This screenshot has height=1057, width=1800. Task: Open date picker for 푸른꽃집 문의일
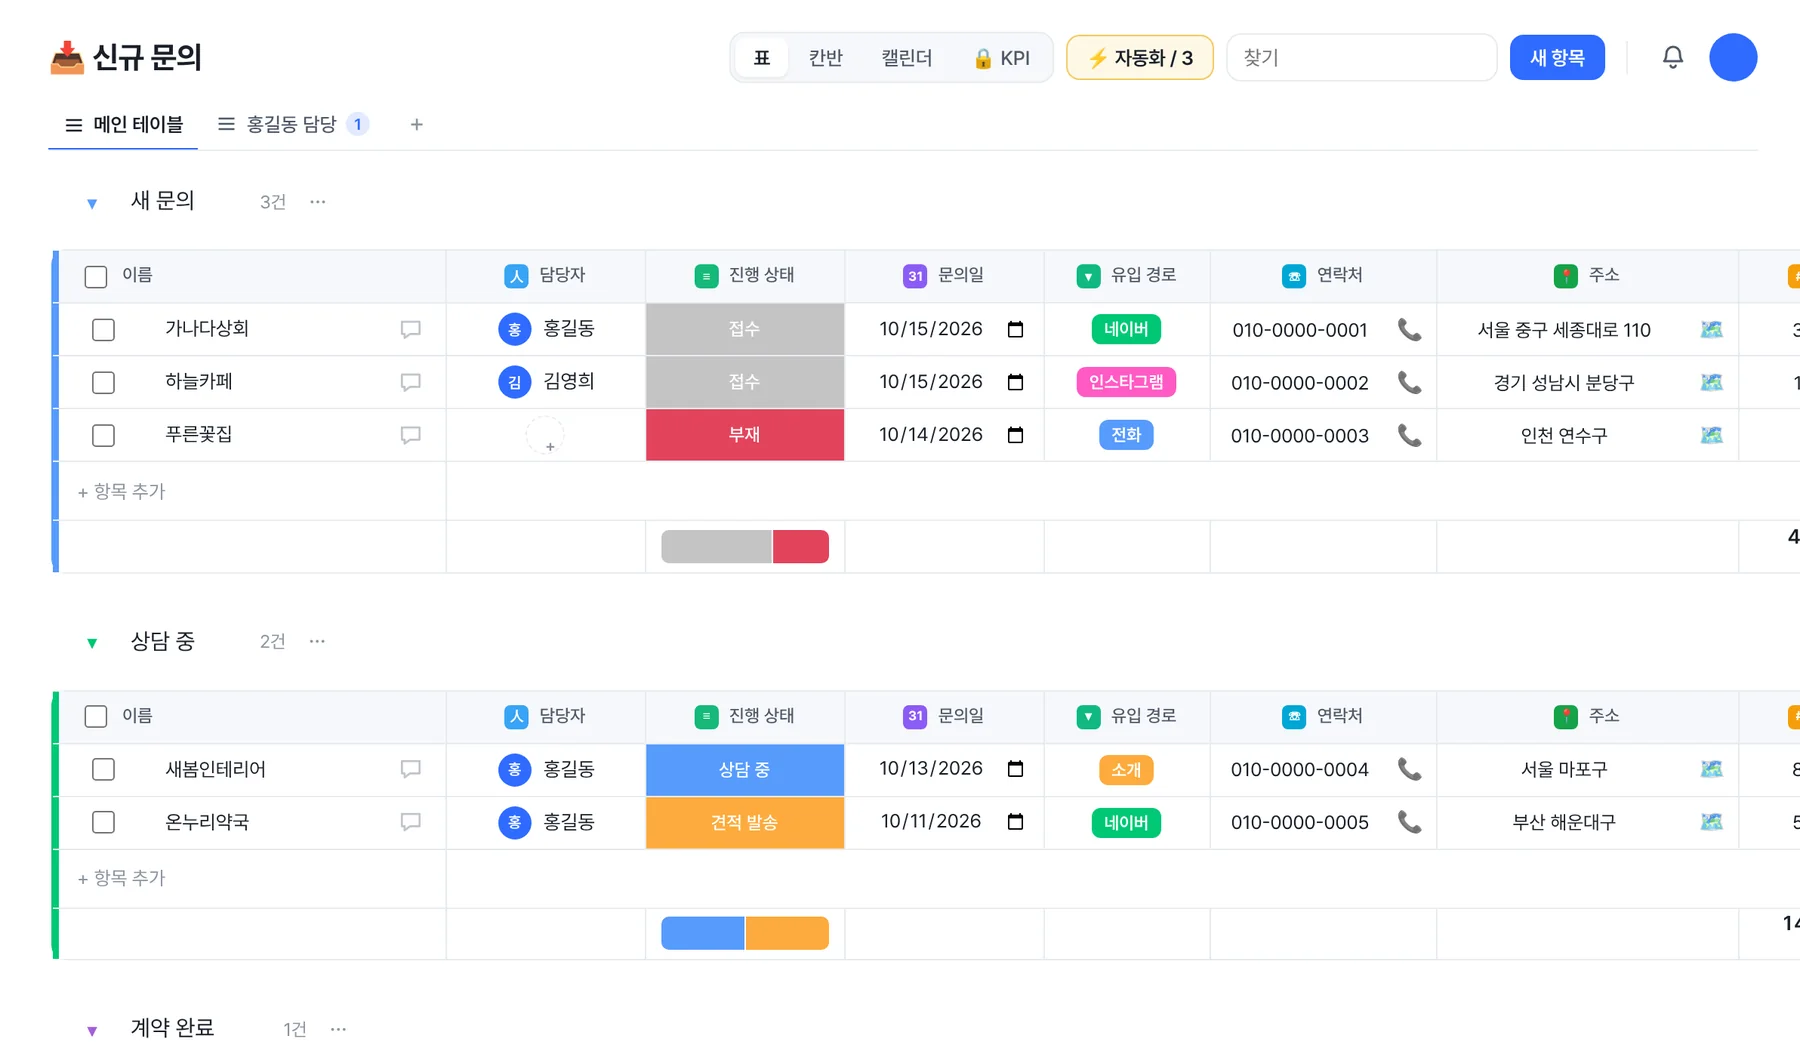pyautogui.click(x=1015, y=435)
